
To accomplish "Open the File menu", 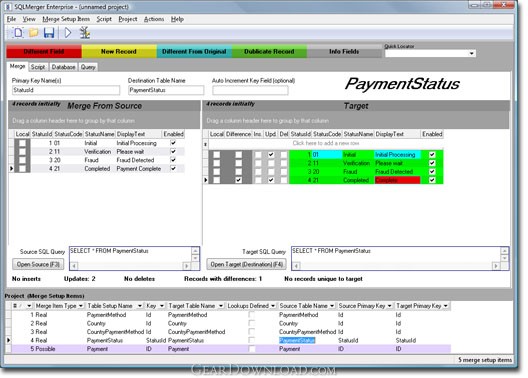I will click(x=11, y=19).
